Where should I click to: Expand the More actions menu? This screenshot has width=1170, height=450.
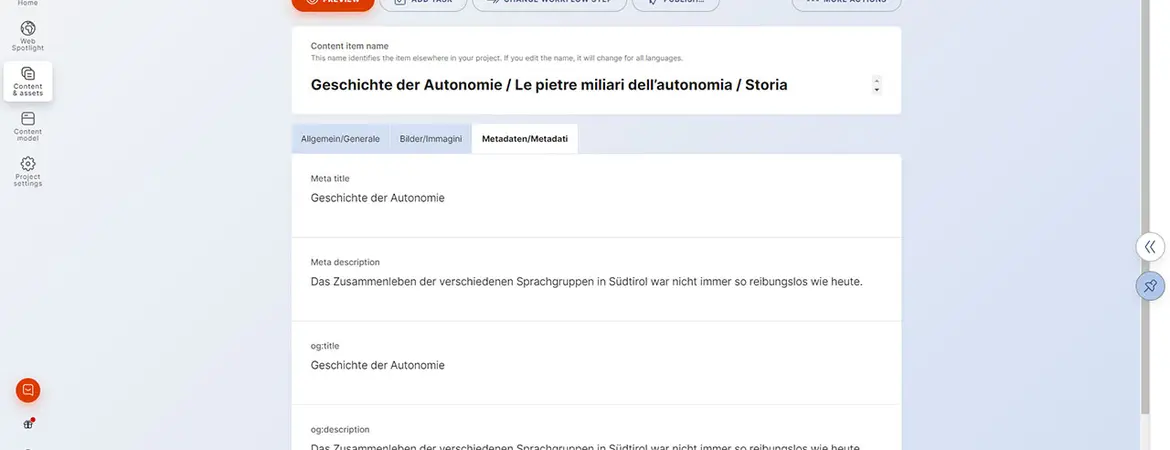(x=846, y=3)
